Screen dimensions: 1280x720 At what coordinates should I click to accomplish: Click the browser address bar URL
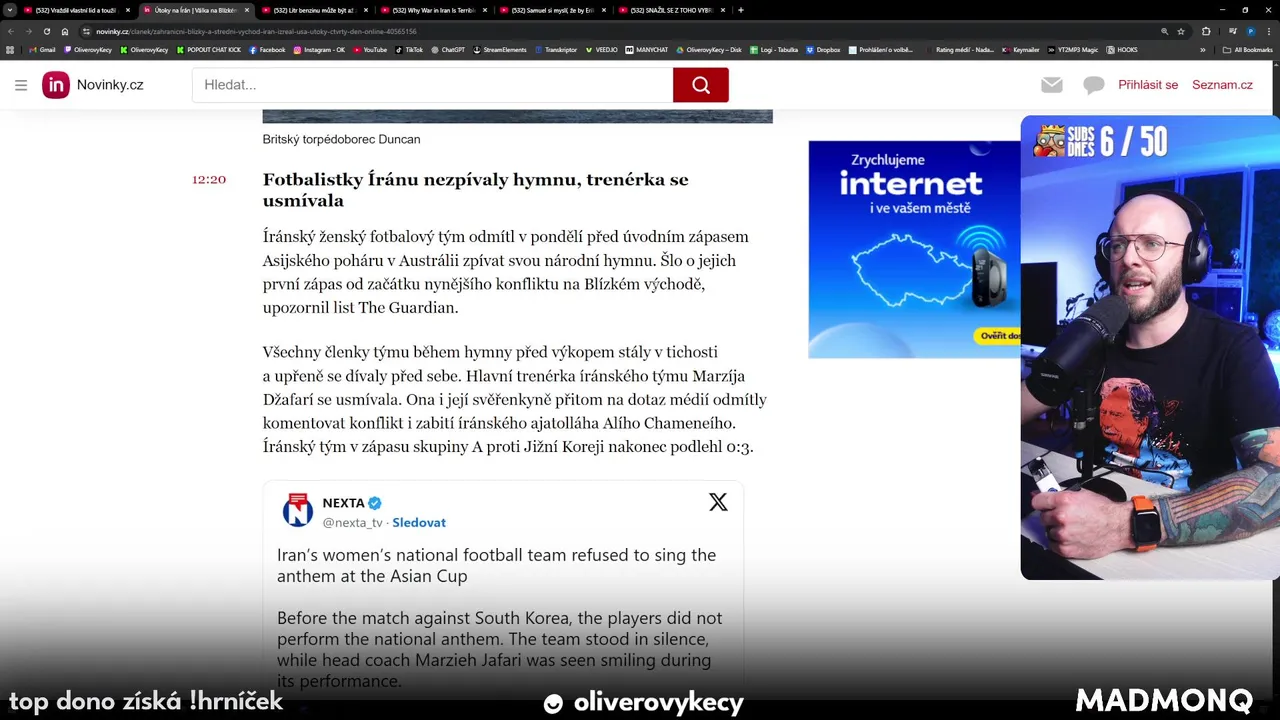click(x=256, y=31)
